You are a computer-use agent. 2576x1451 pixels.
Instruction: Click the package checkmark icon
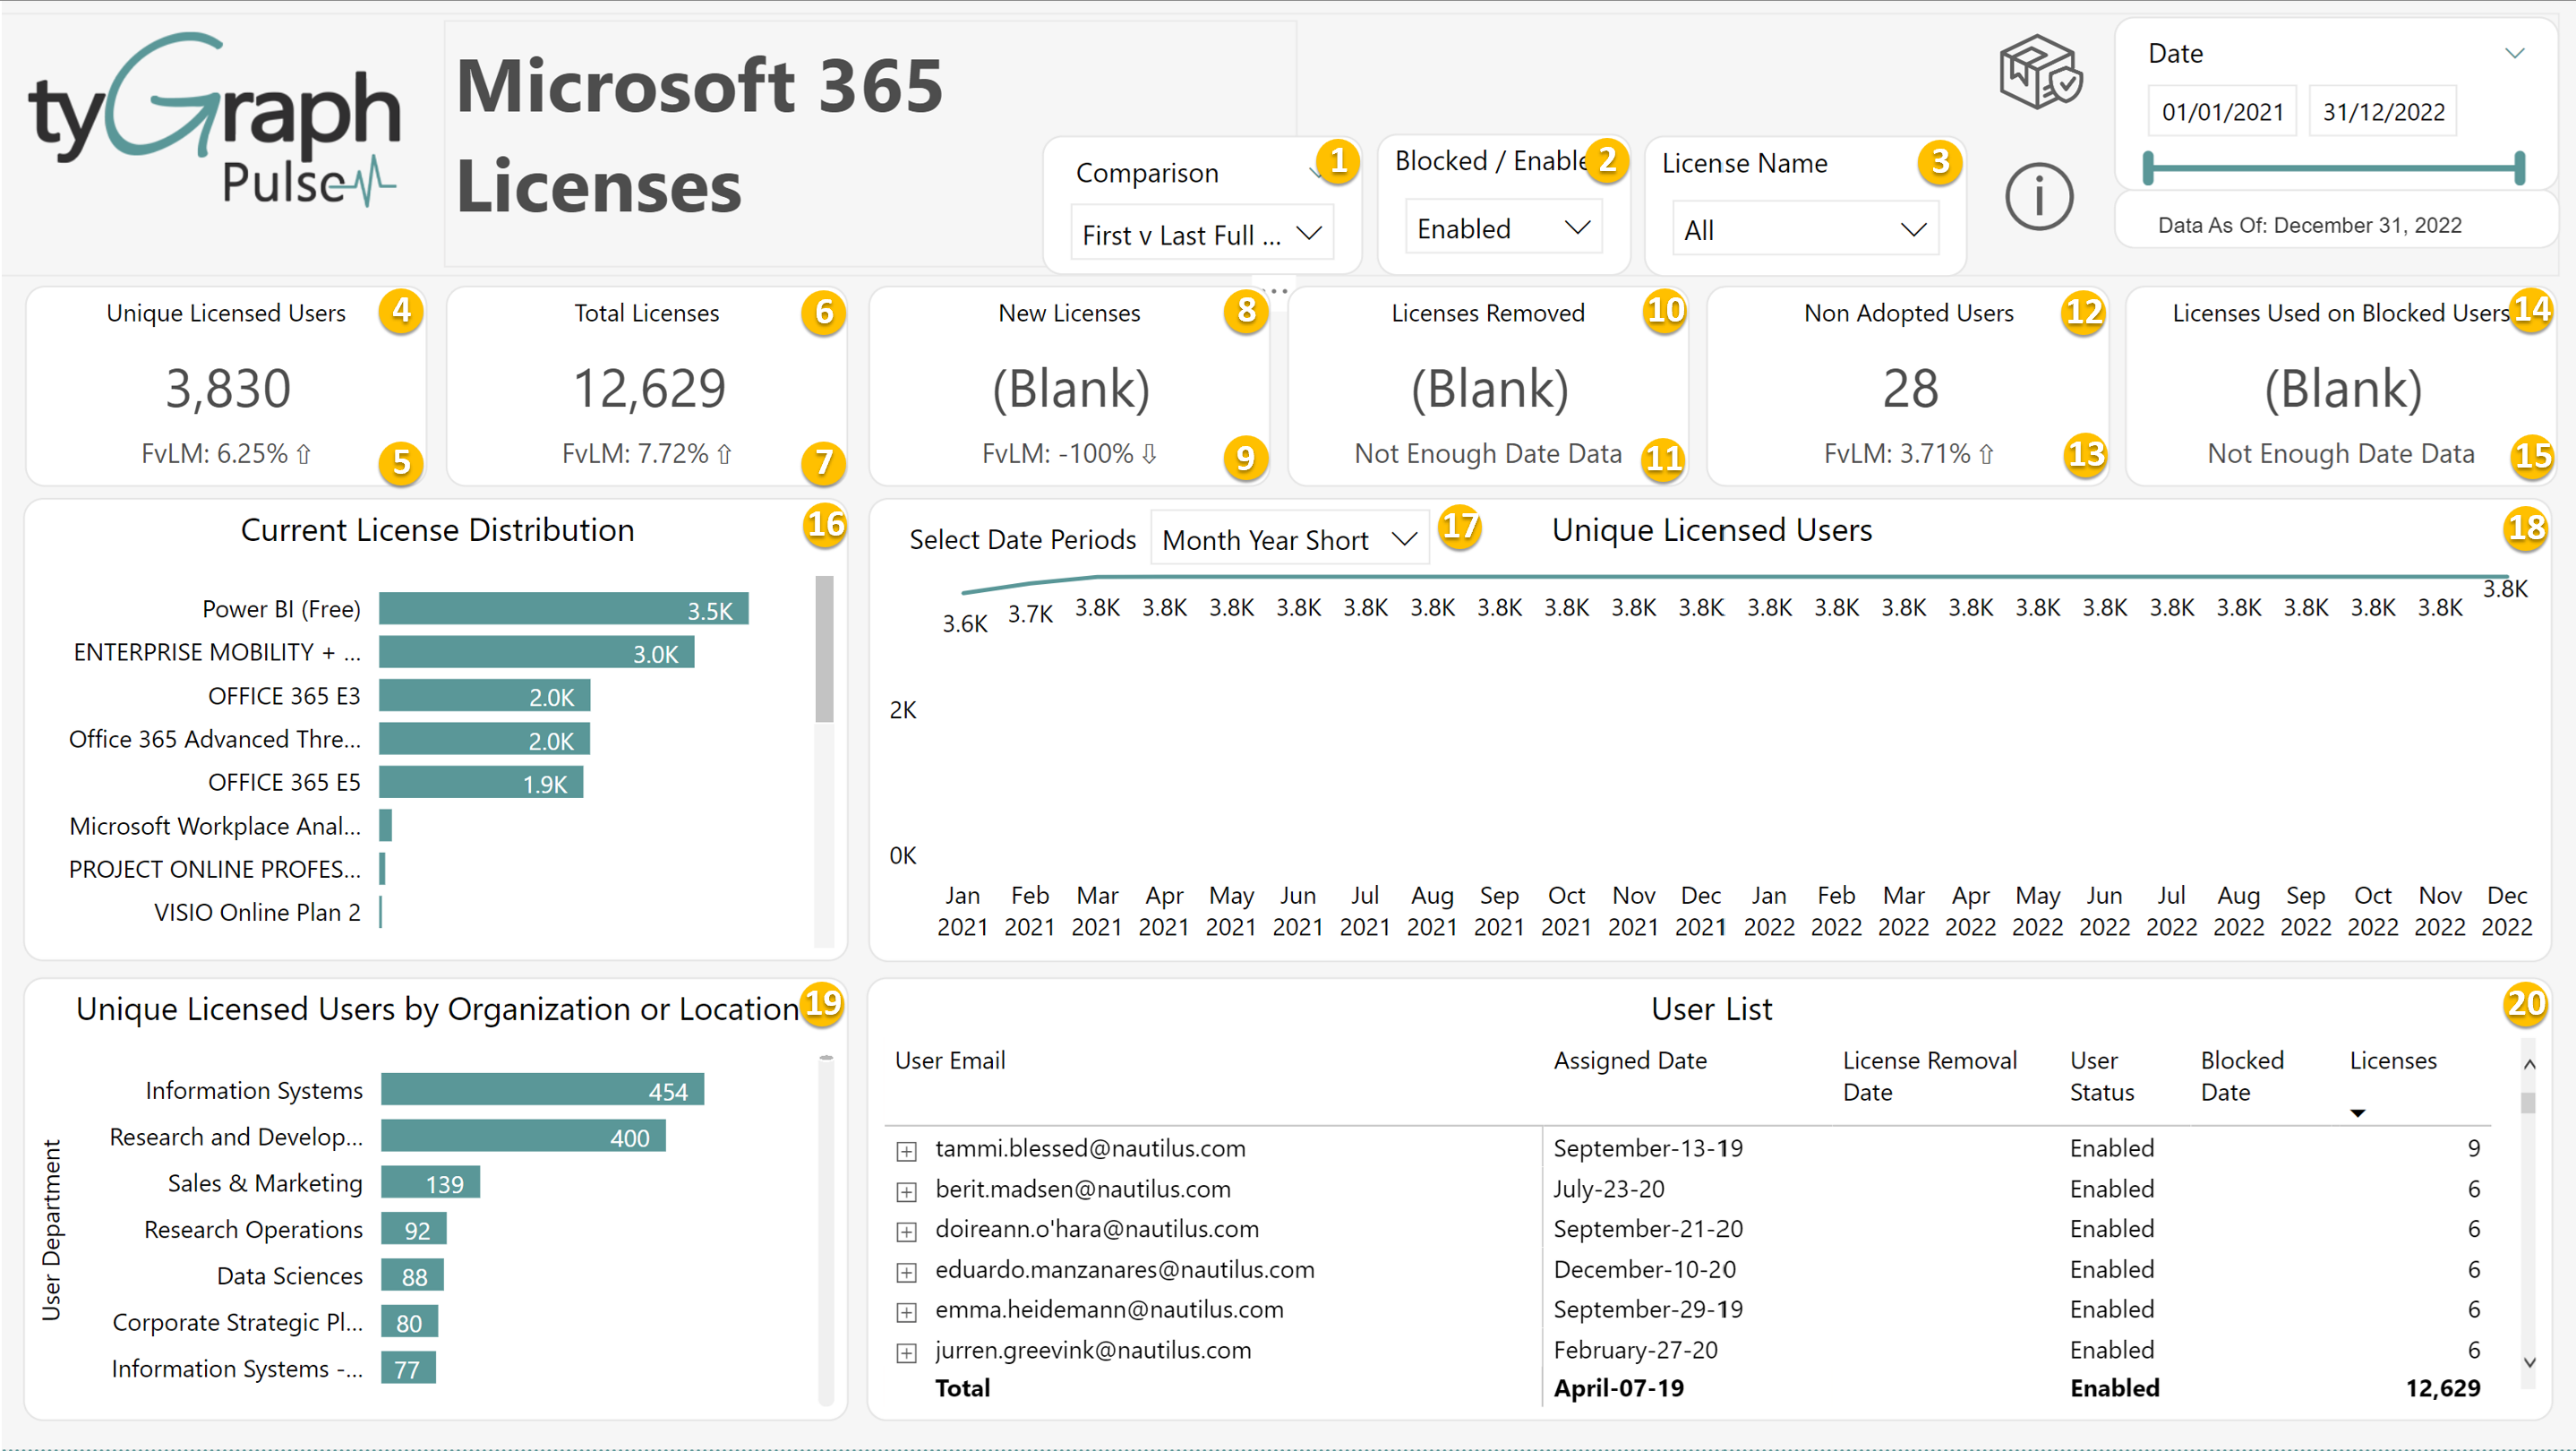tap(2039, 72)
